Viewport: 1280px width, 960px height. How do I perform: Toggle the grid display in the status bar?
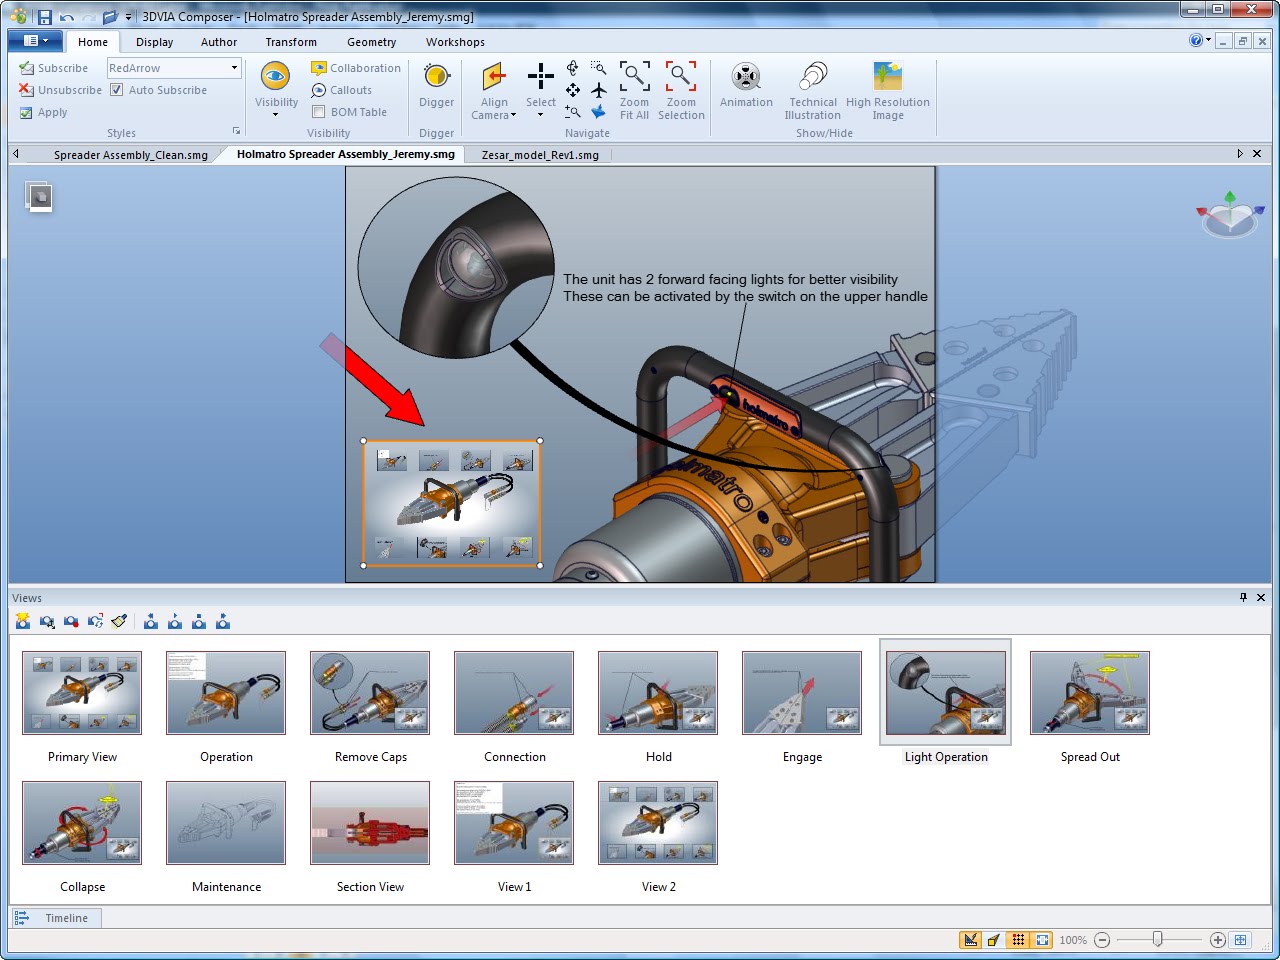[1018, 939]
